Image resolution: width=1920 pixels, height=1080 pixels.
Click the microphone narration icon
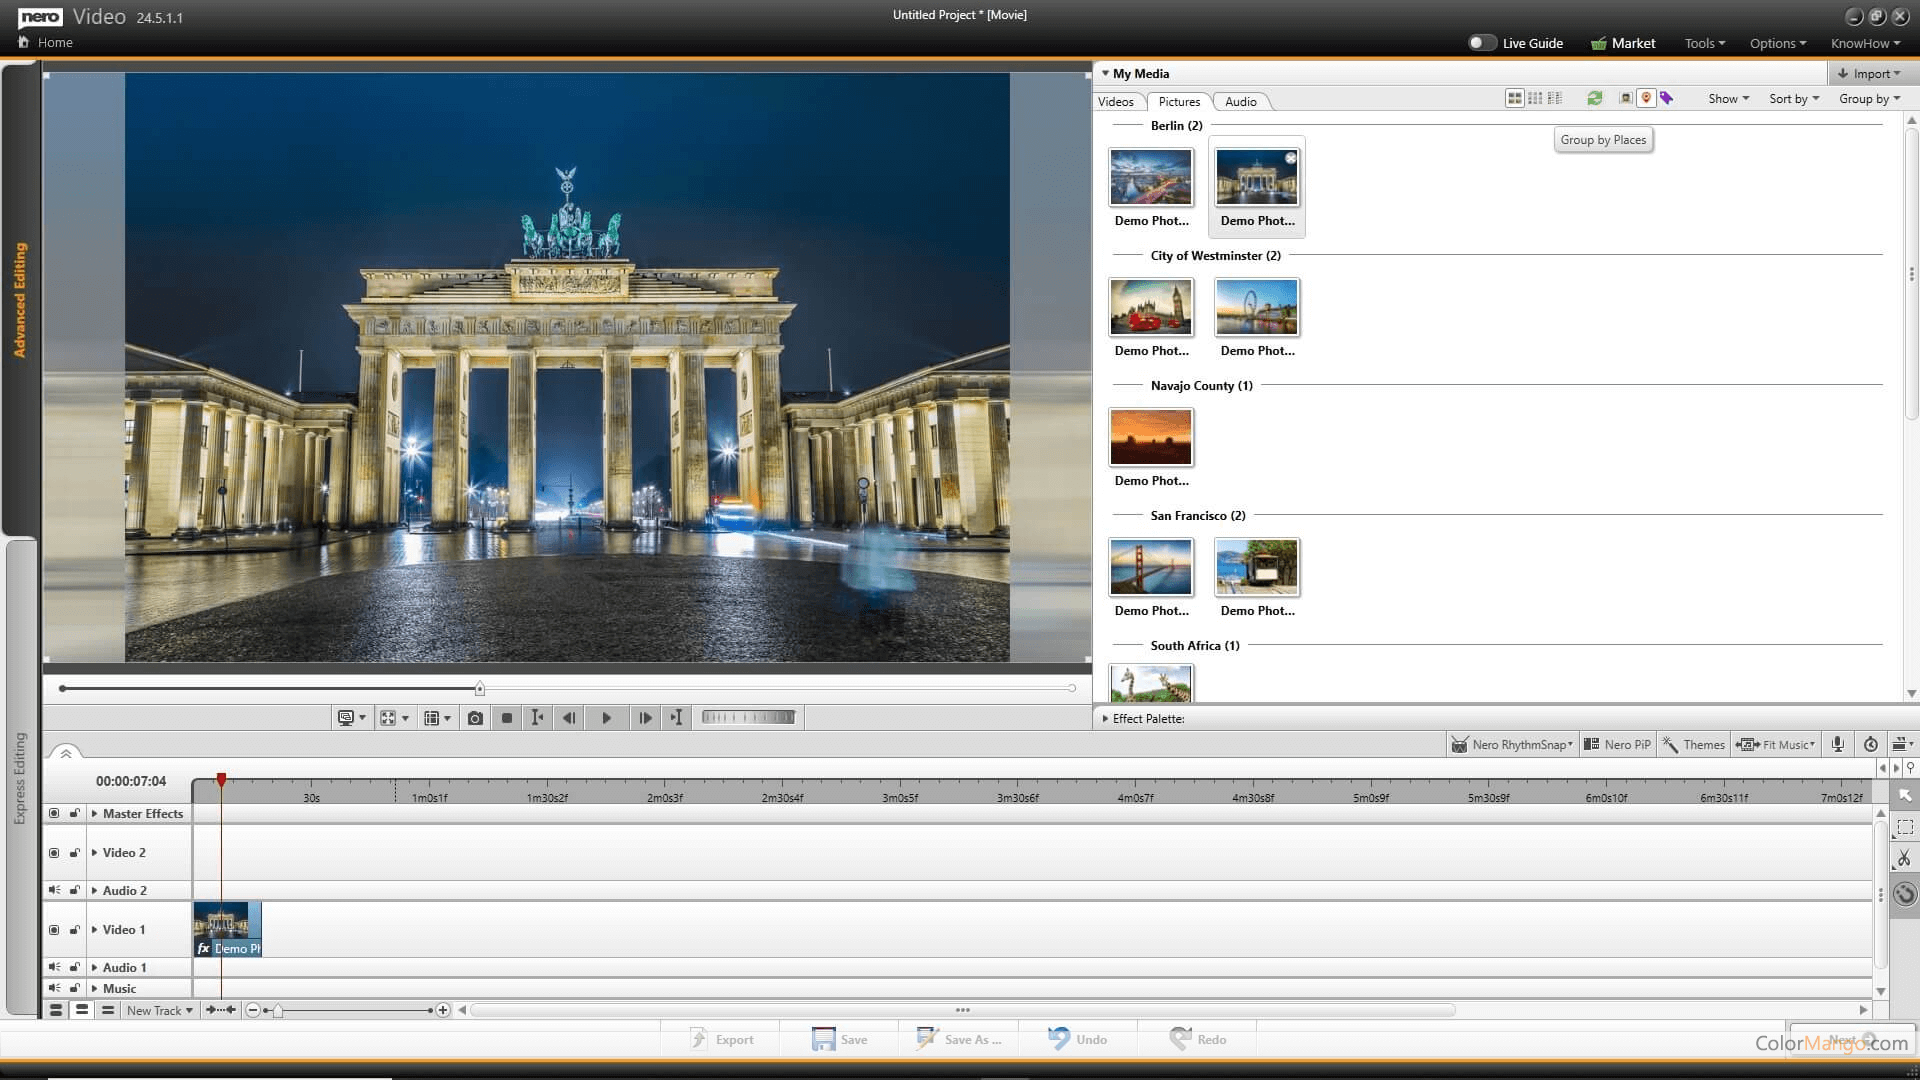point(1837,744)
